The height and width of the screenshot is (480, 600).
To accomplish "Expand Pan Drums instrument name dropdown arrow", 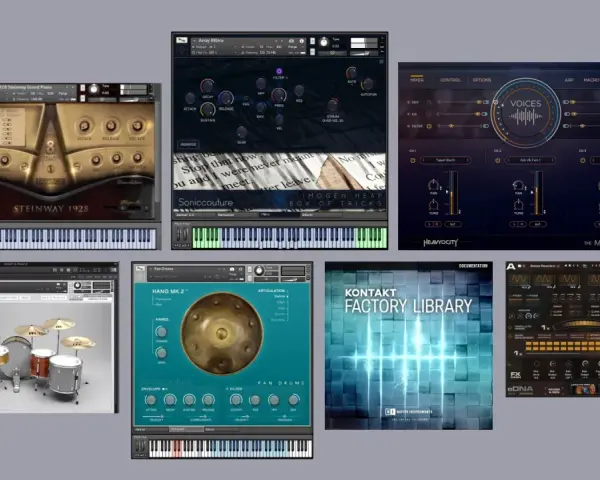I will (151, 269).
